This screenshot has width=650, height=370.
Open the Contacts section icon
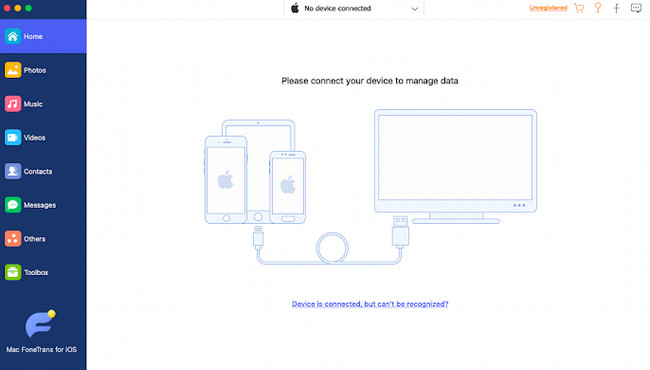[x=13, y=171]
